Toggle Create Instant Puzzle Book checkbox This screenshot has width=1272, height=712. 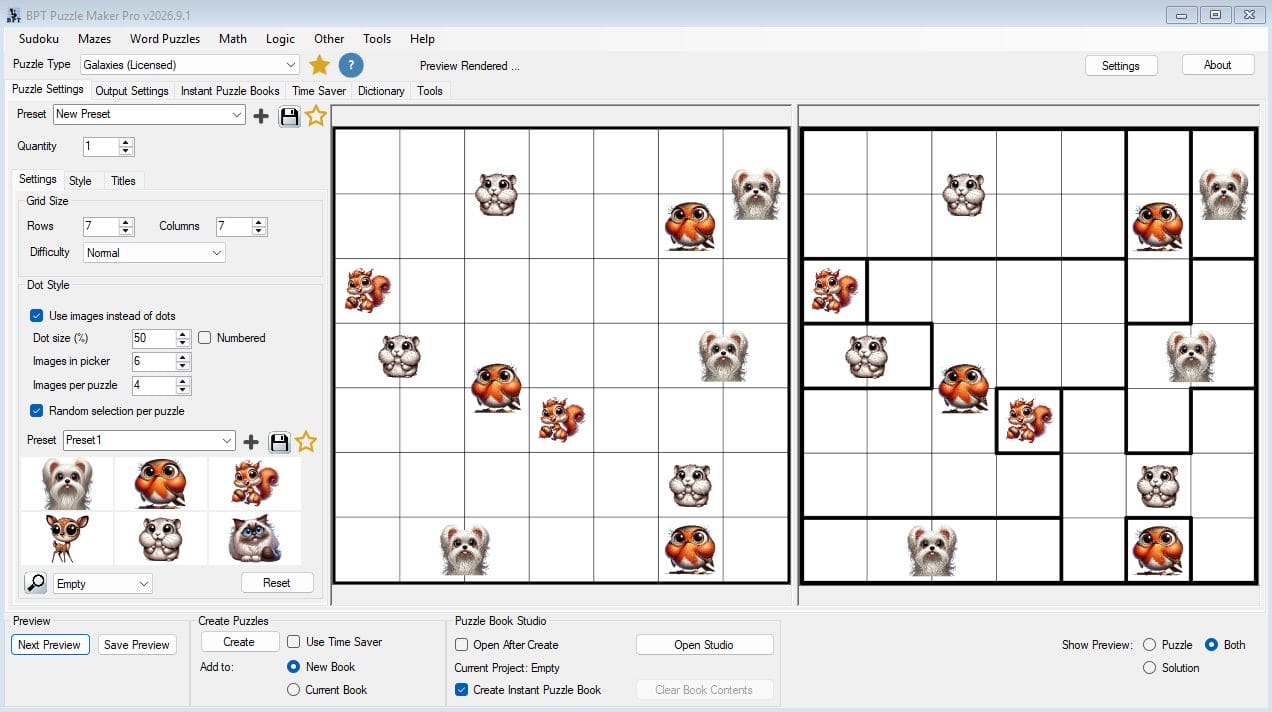pos(462,690)
